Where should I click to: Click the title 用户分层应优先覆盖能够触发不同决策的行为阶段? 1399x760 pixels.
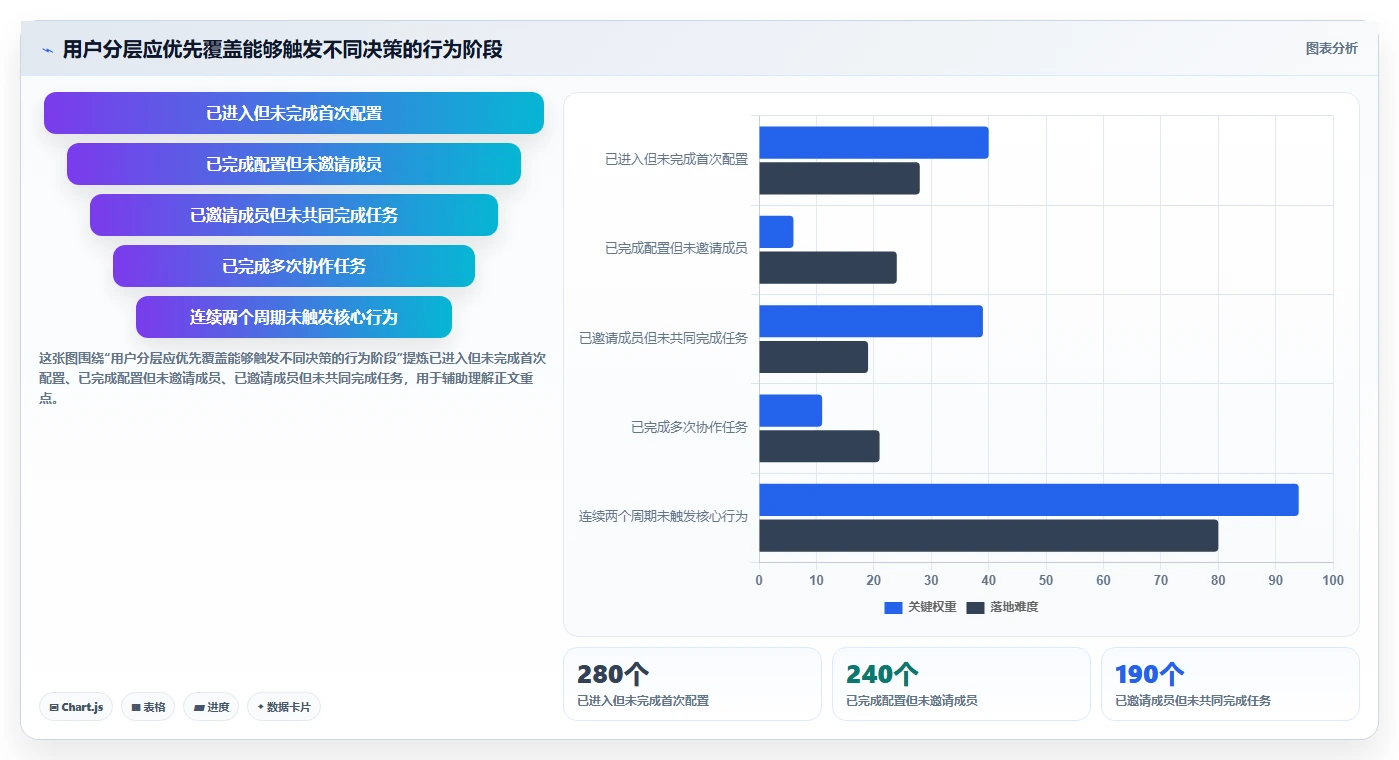[283, 49]
